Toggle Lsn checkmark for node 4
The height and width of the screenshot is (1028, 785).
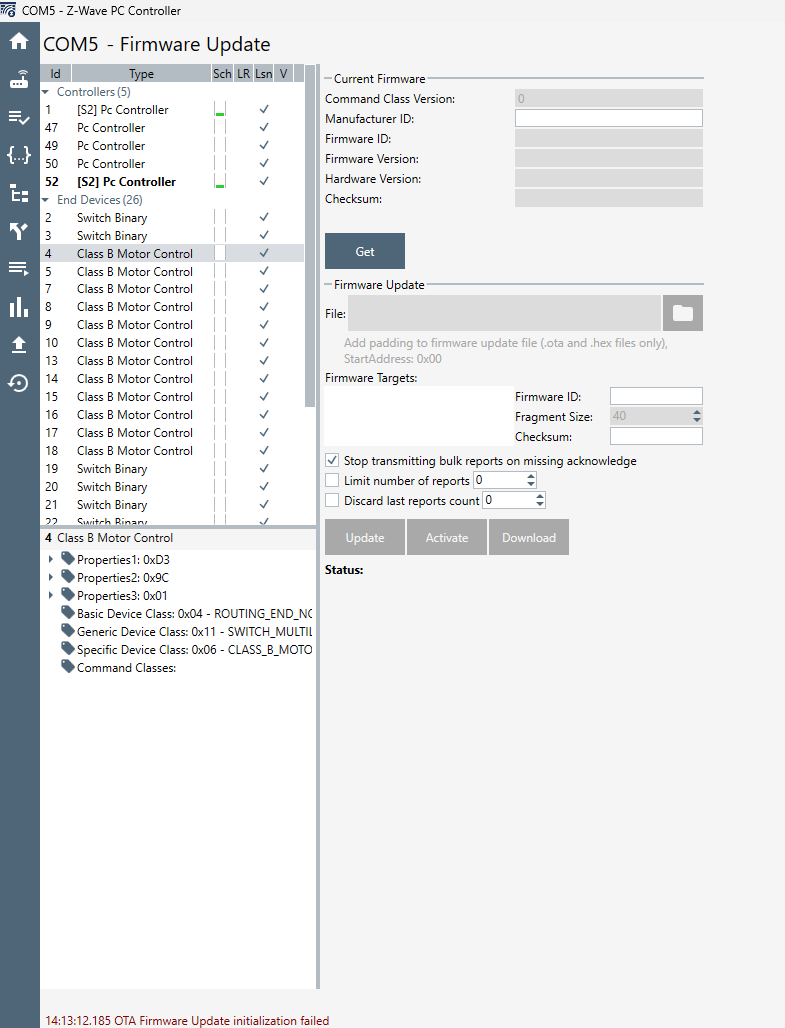tap(264, 253)
